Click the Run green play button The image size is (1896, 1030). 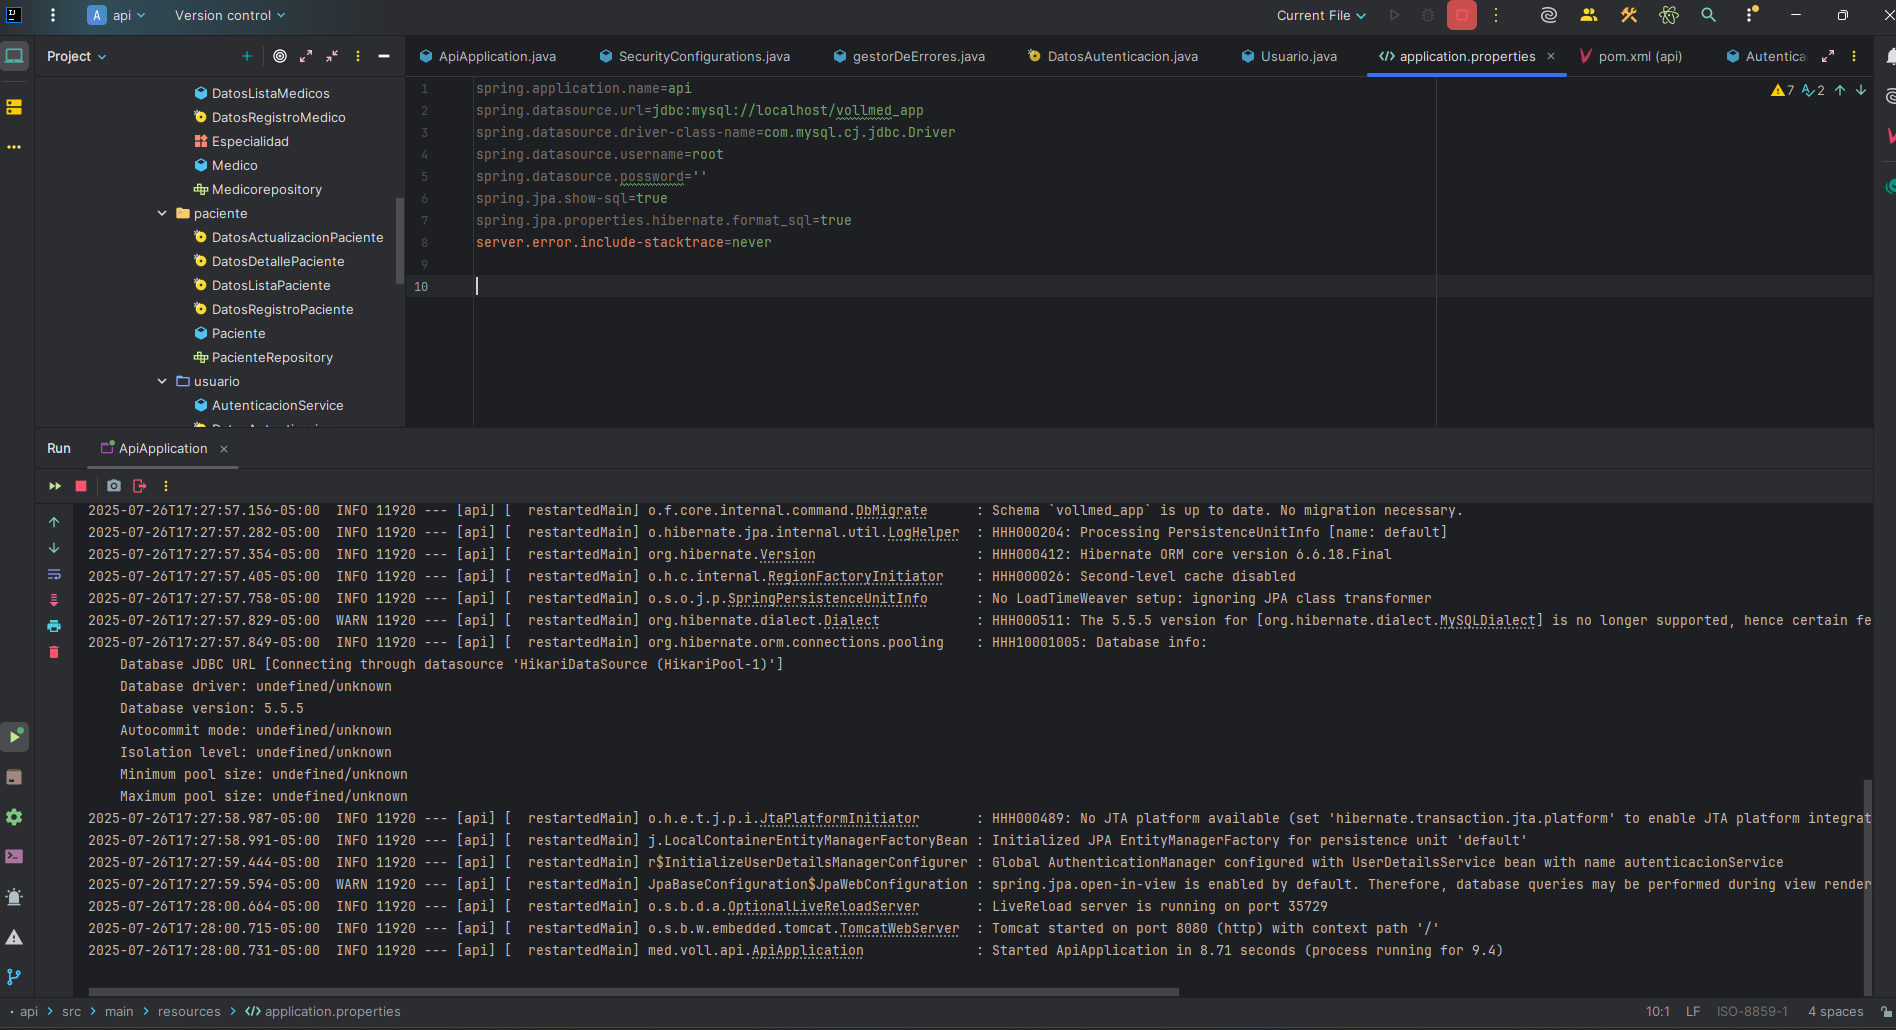[1395, 15]
